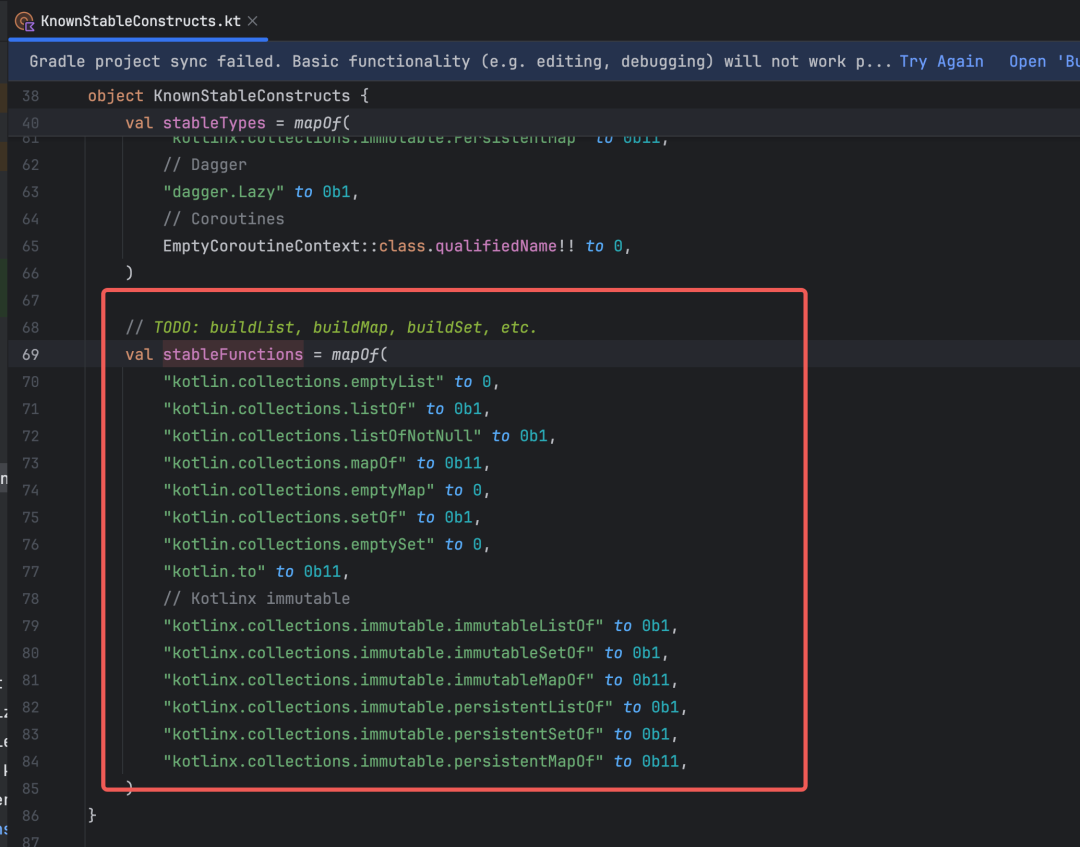Click the Kotlin file icon on the tab
1080x847 pixels.
24,21
